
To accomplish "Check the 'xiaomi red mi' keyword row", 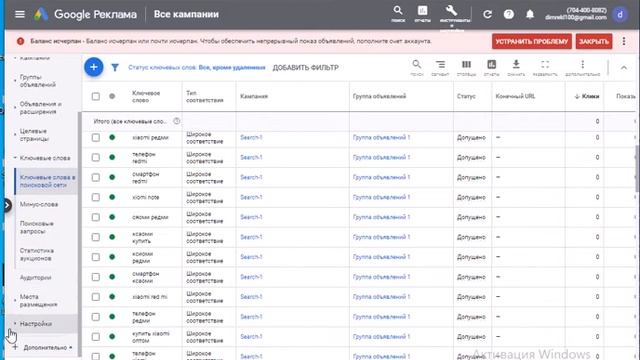I will 96,297.
